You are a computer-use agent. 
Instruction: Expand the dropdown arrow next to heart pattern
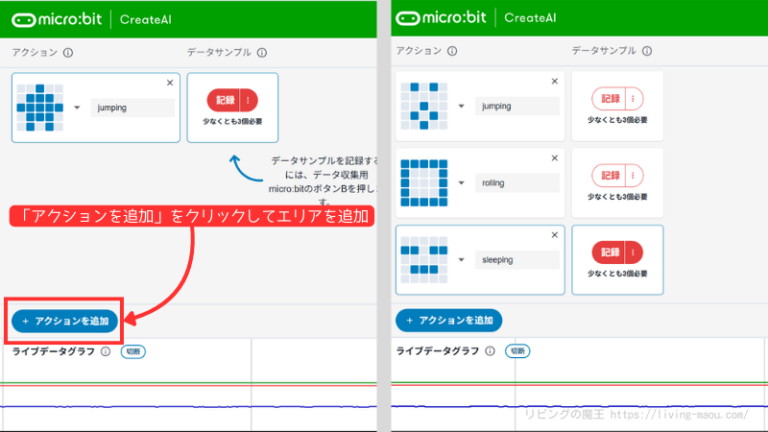click(x=77, y=108)
